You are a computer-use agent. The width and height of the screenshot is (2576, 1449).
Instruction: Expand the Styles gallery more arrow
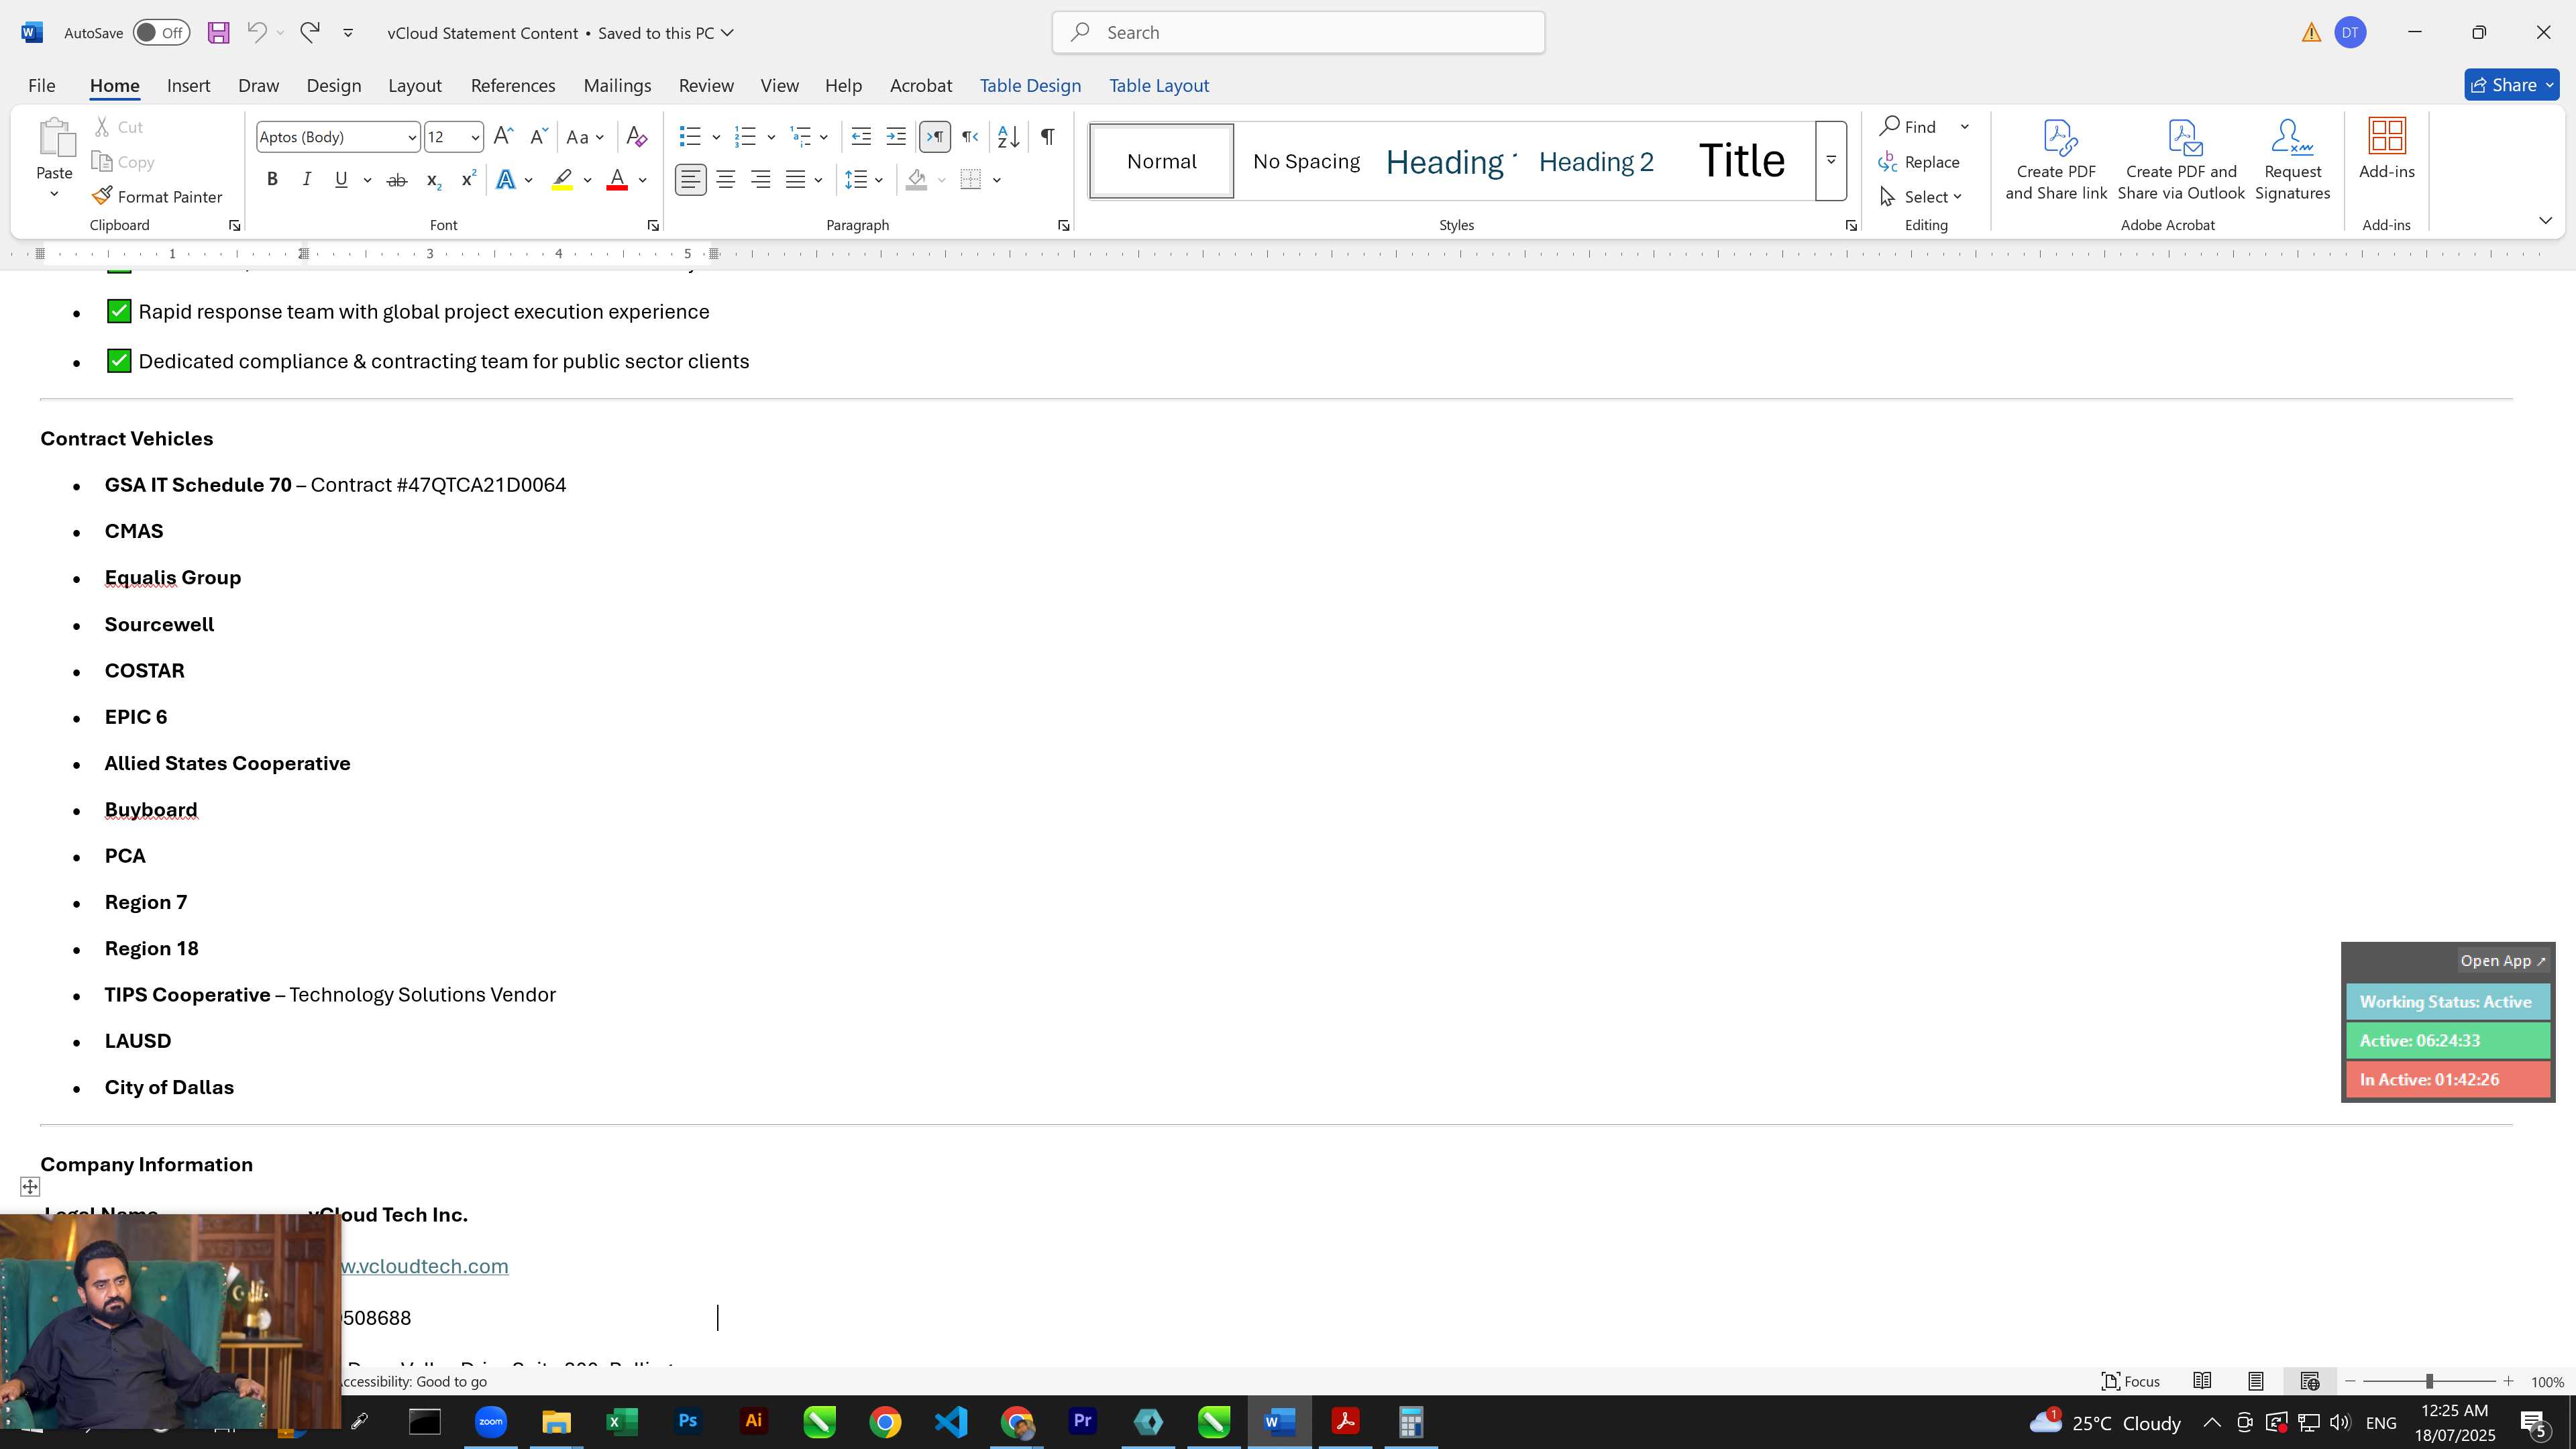point(1831,161)
